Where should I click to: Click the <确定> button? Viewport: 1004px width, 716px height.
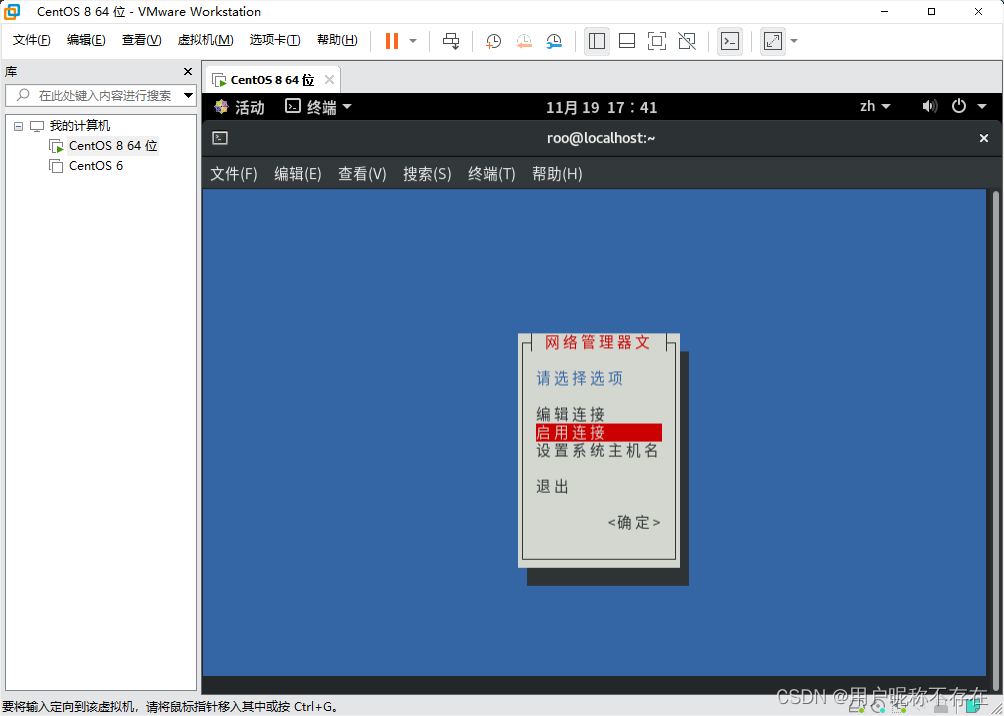[634, 523]
